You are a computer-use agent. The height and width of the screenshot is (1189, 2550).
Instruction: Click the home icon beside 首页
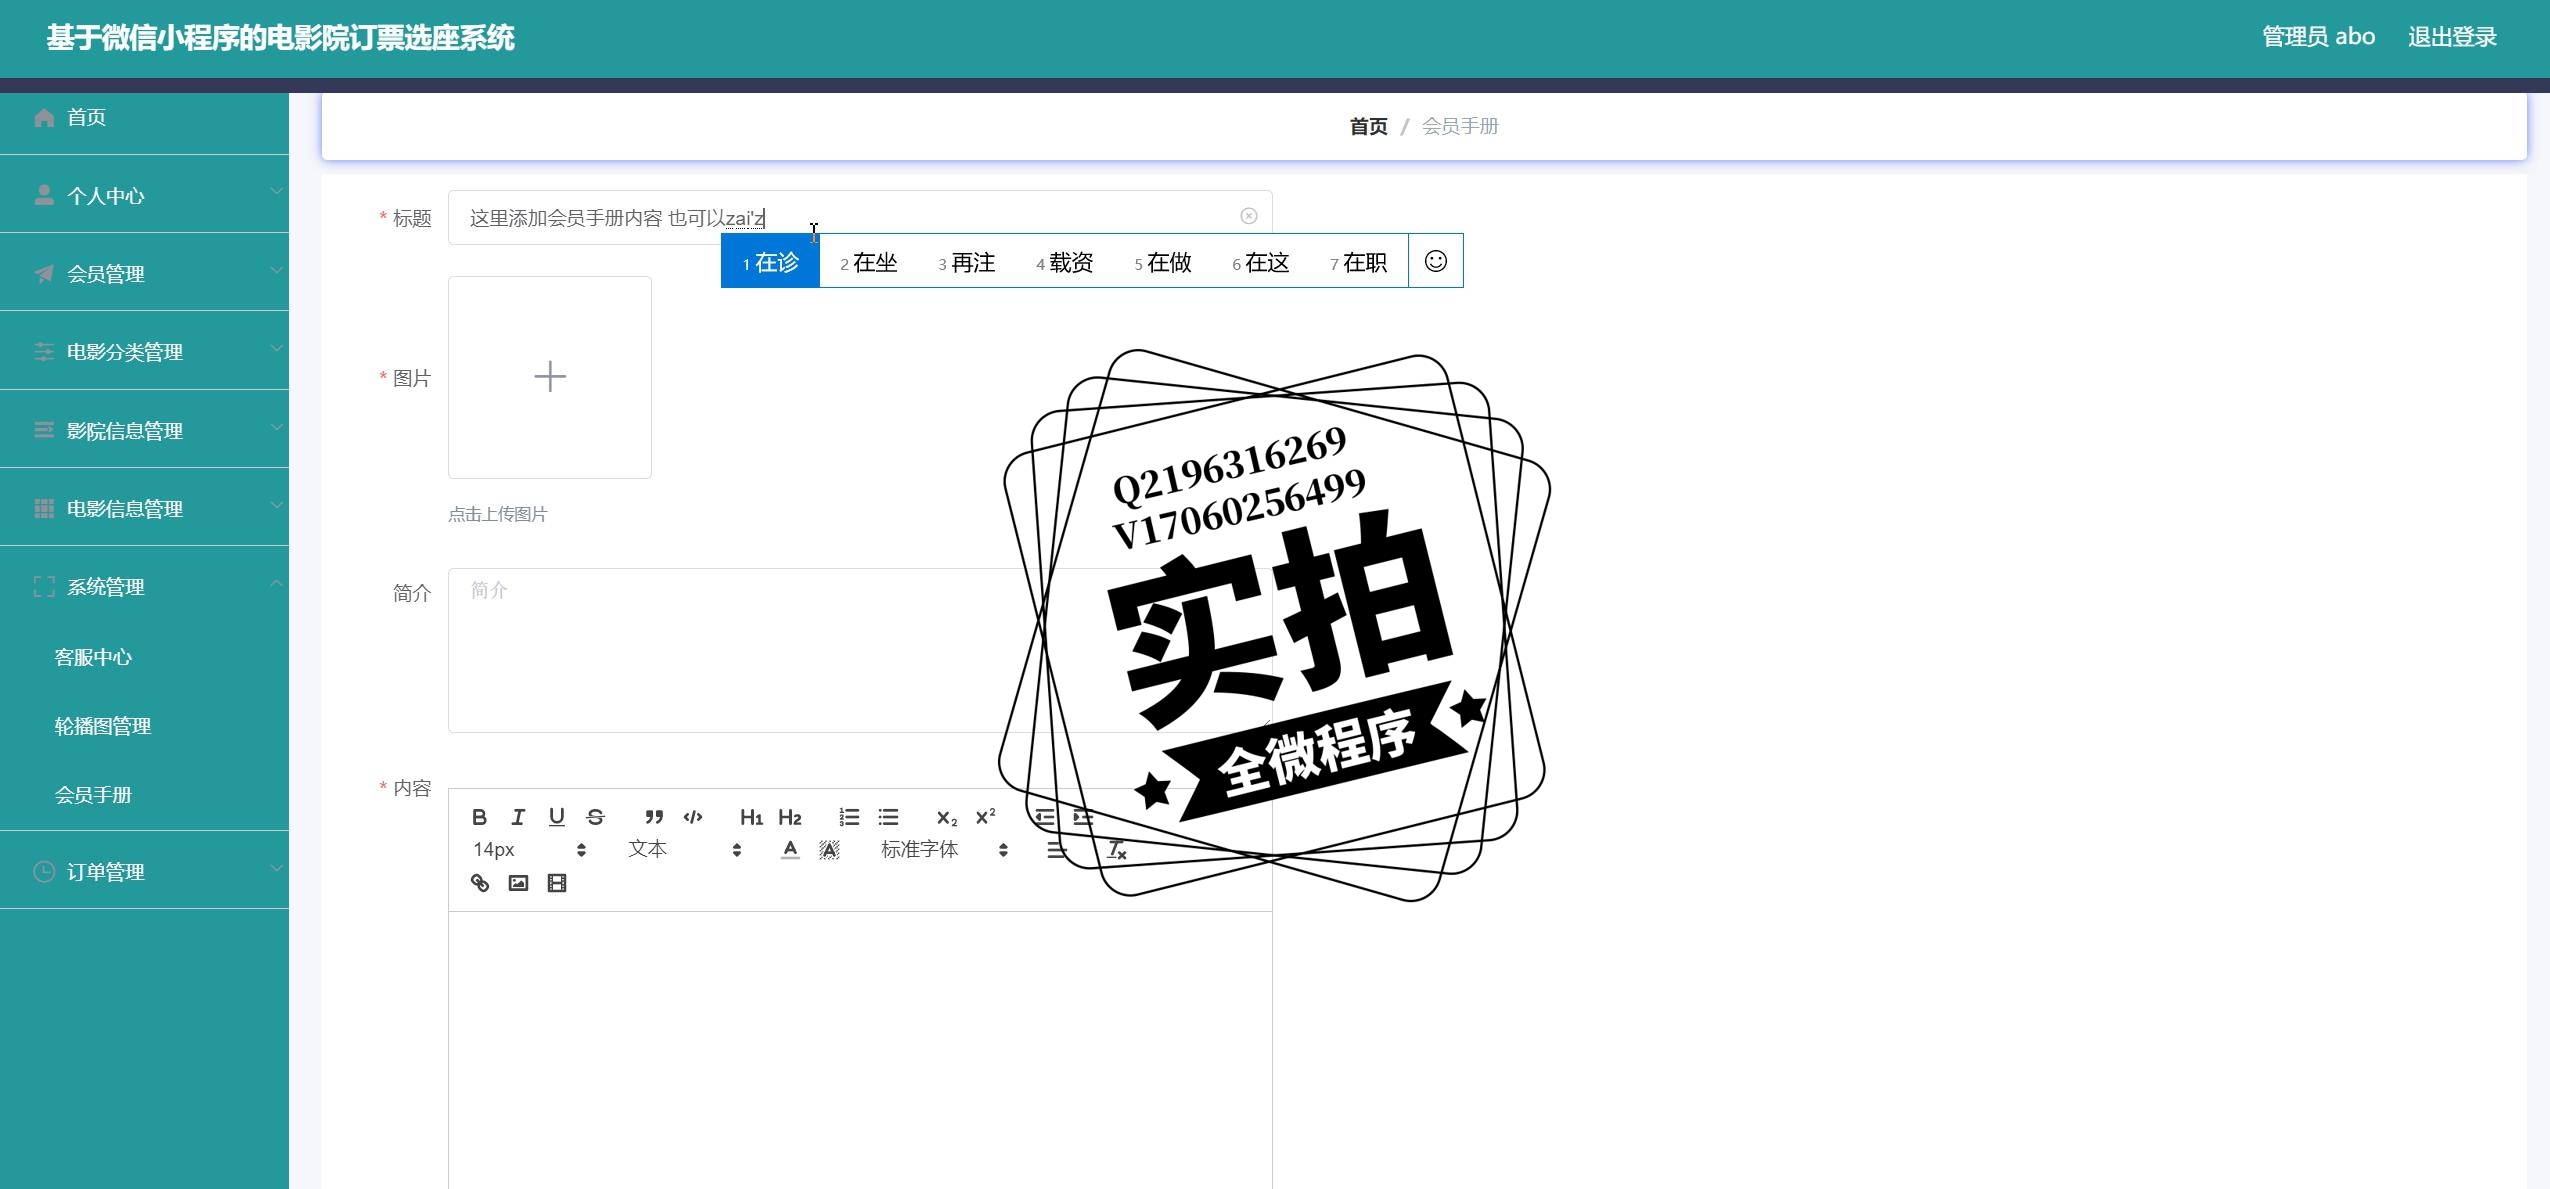[x=44, y=118]
